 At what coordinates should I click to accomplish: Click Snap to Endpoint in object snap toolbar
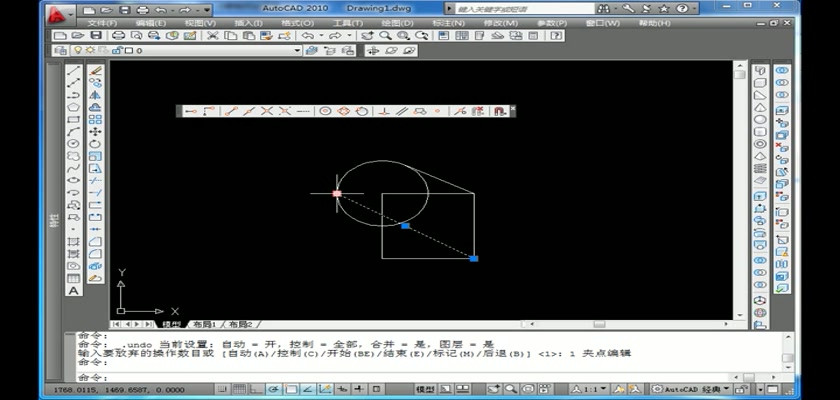click(x=231, y=111)
